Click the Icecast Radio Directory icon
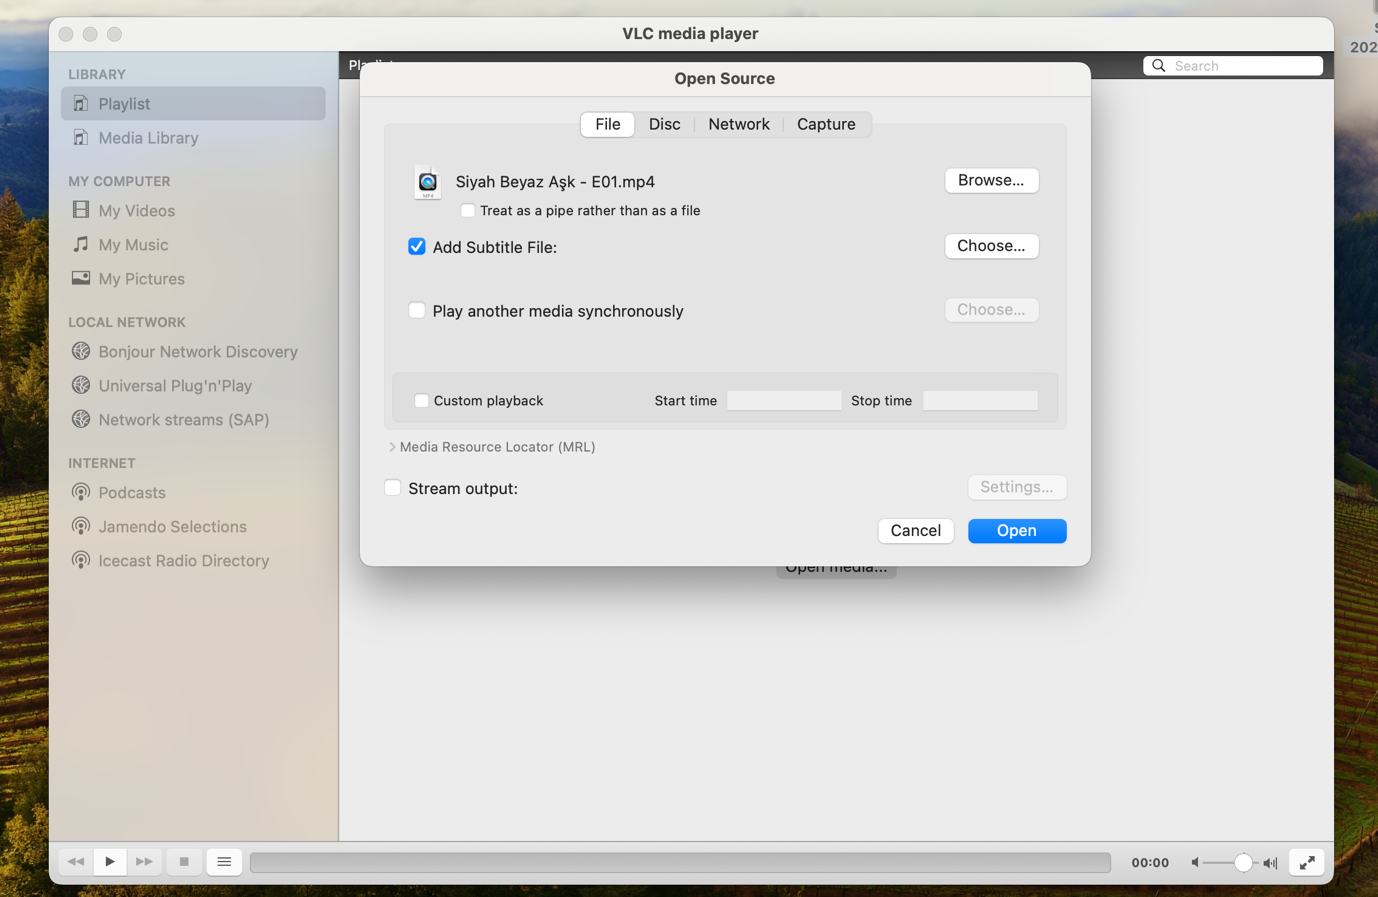1378x897 pixels. point(81,560)
